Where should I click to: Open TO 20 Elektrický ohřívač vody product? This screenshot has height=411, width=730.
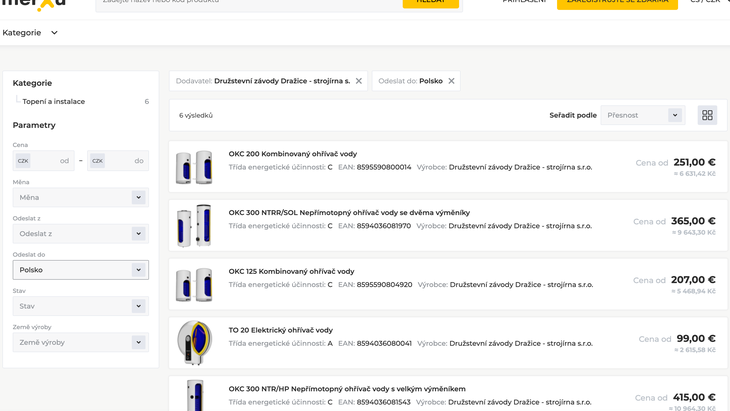pos(280,330)
